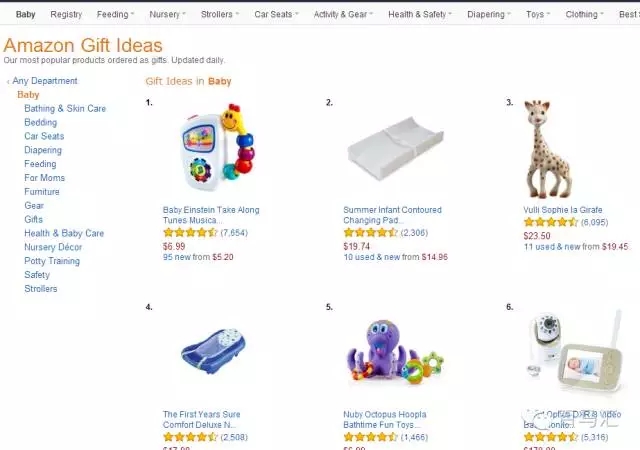
Task: Click the star rating for Baby Einstein toy
Action: pyautogui.click(x=190, y=232)
